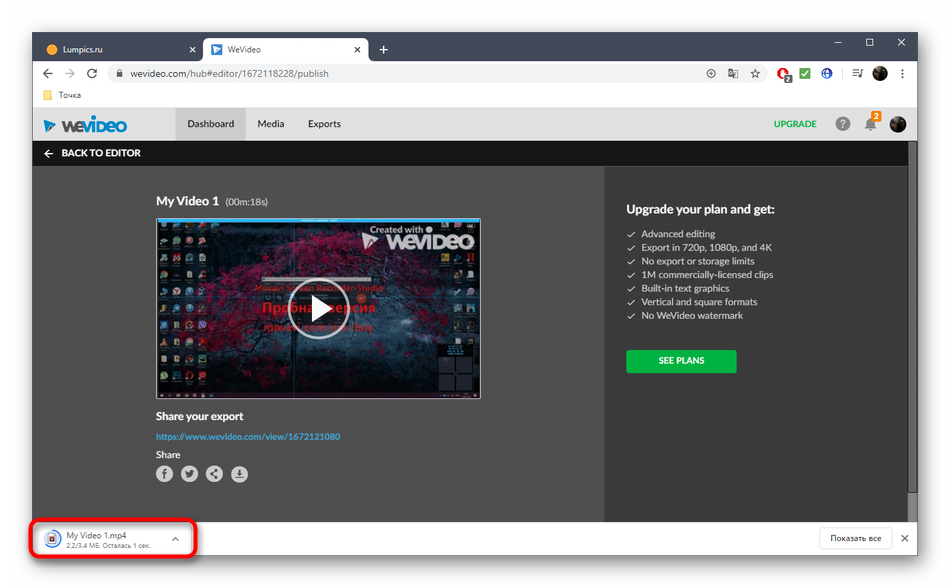
Task: Open the media control playlist icon
Action: point(857,73)
